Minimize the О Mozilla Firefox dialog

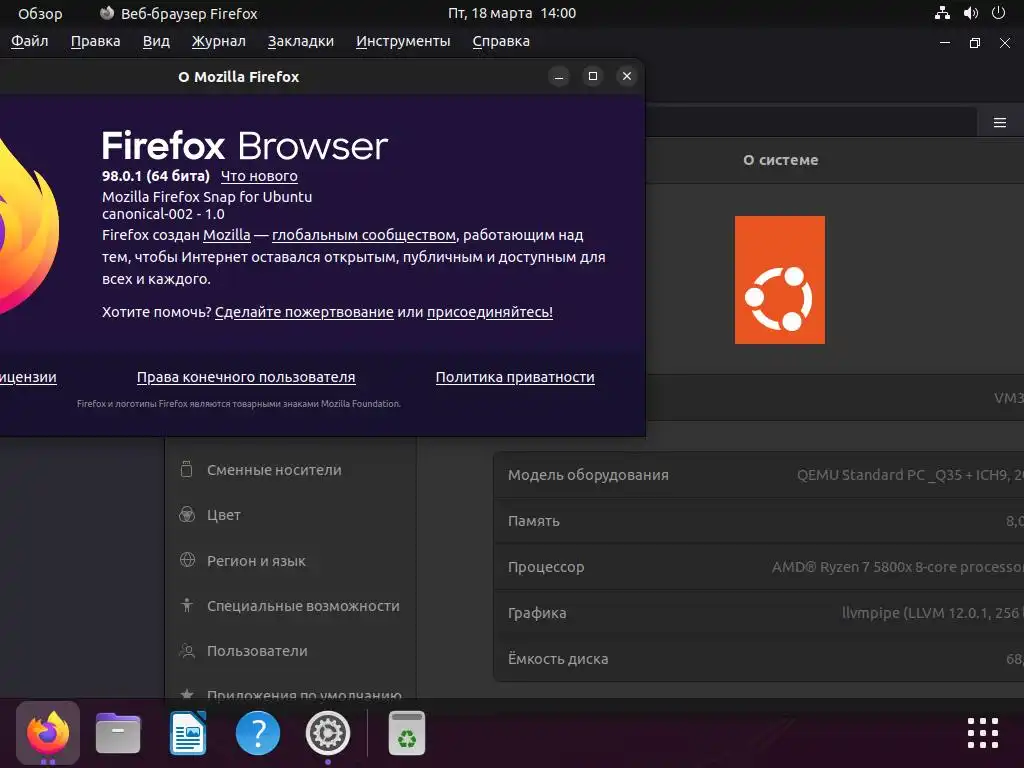click(558, 76)
